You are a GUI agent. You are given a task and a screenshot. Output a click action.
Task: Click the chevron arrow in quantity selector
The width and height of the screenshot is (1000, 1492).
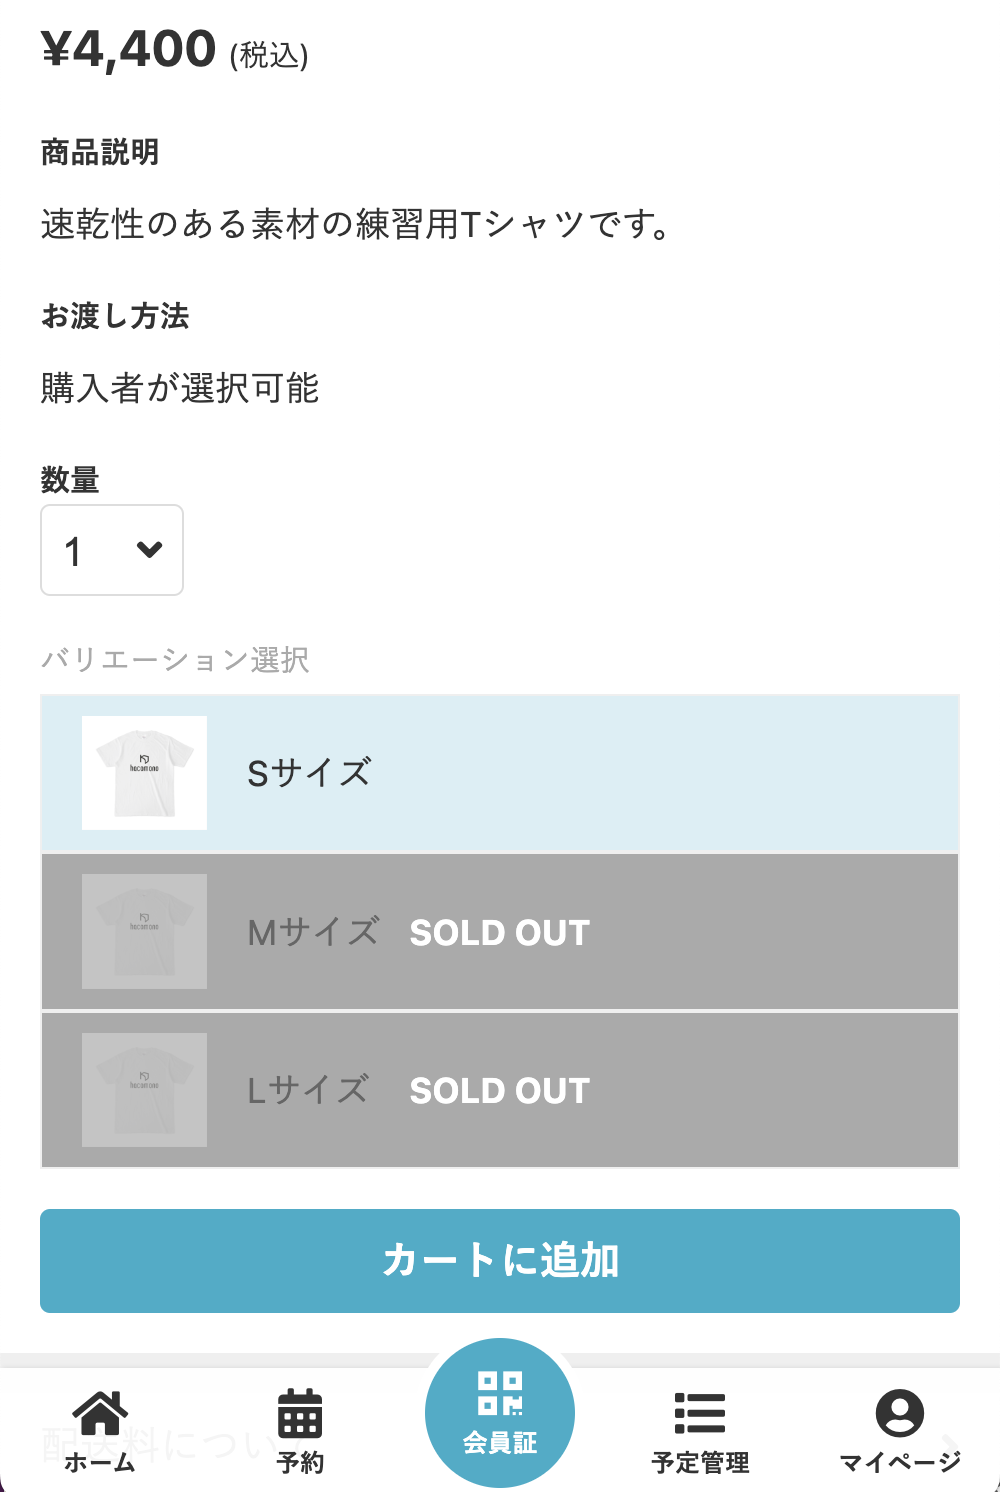tap(149, 549)
